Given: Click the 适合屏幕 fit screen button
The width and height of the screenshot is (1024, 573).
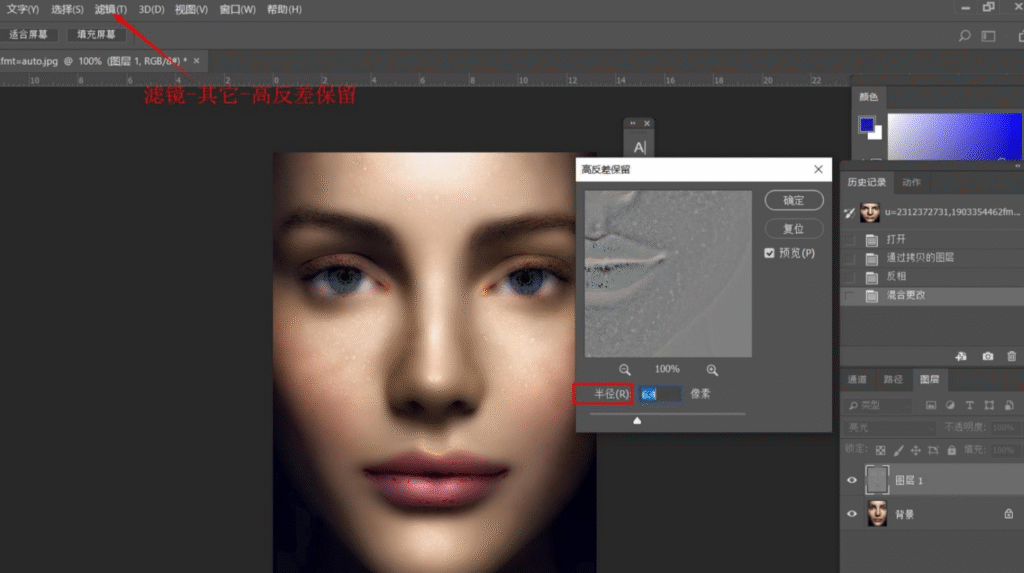Looking at the screenshot, I should [28, 35].
